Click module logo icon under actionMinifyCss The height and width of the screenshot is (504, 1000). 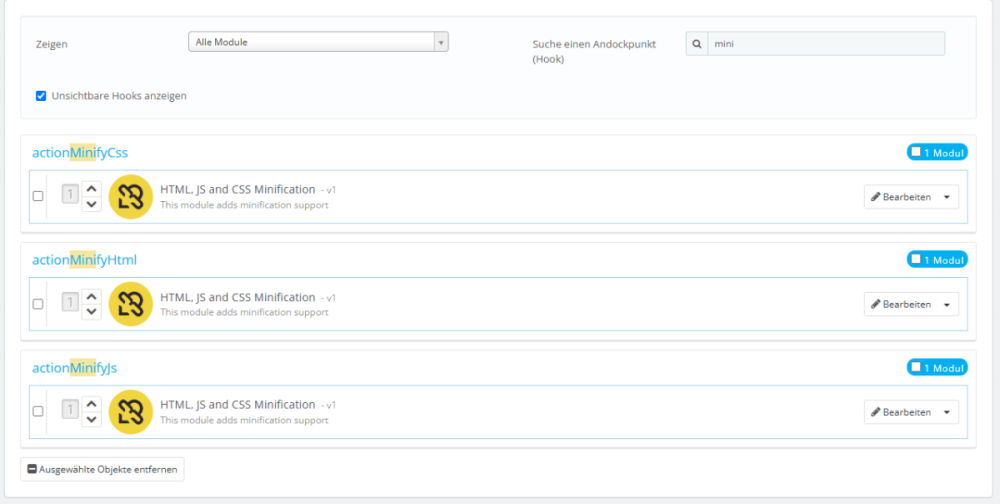[x=130, y=196]
